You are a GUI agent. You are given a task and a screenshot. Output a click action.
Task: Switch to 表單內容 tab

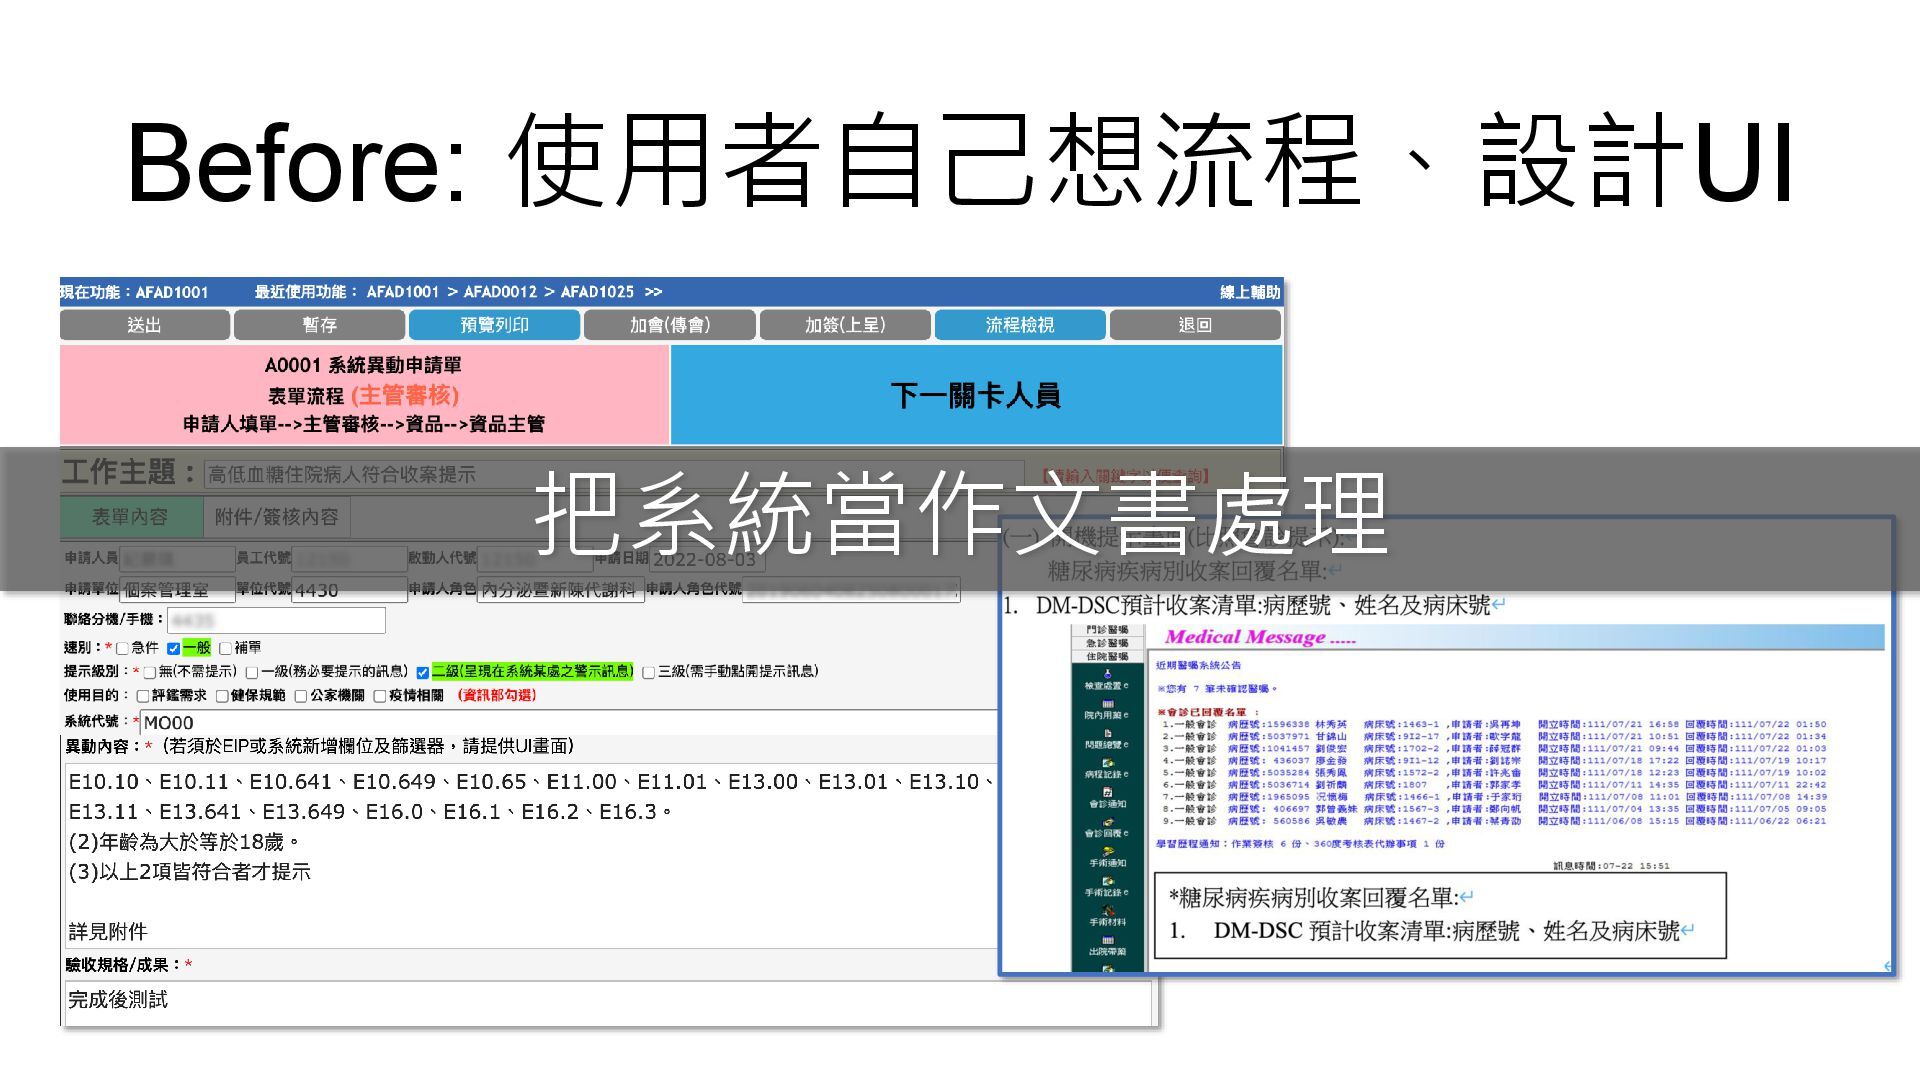click(x=130, y=517)
